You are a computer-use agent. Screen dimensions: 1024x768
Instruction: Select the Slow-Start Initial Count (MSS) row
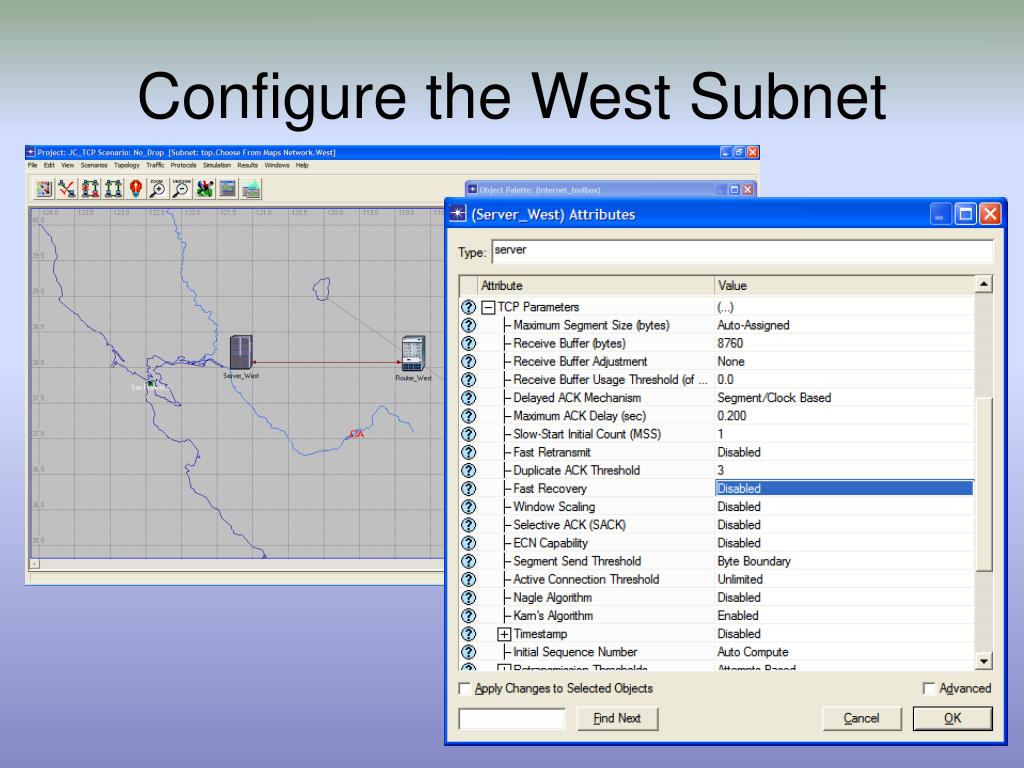click(717, 434)
